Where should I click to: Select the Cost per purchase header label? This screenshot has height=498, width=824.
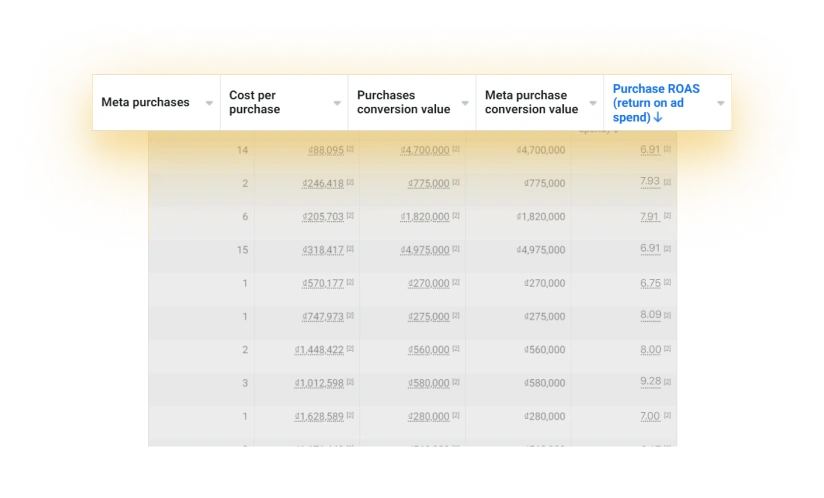(254, 102)
